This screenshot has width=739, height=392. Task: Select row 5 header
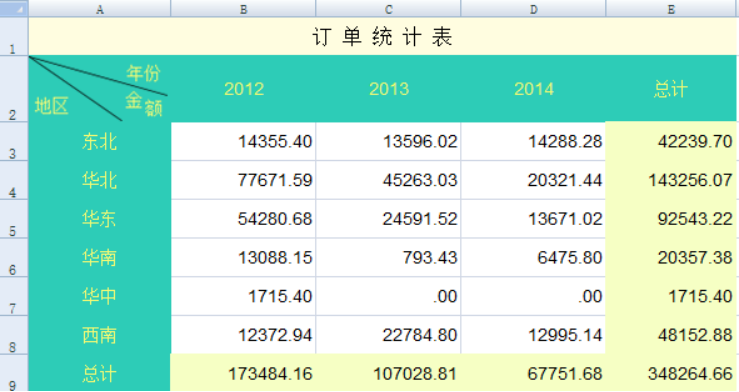point(14,219)
